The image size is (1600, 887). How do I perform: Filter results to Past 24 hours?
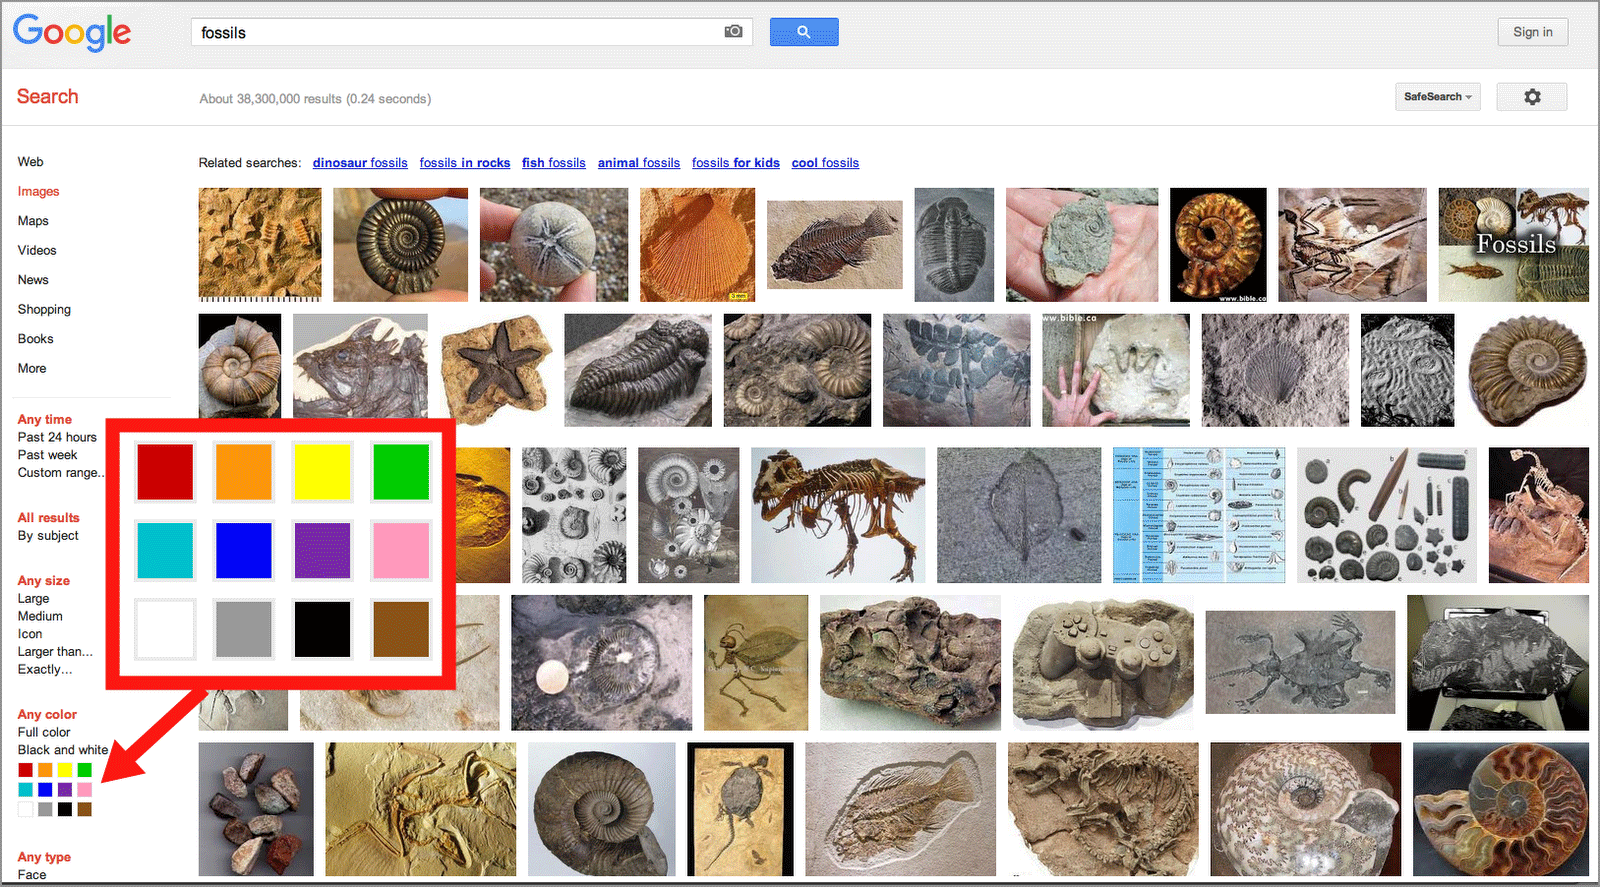[57, 437]
